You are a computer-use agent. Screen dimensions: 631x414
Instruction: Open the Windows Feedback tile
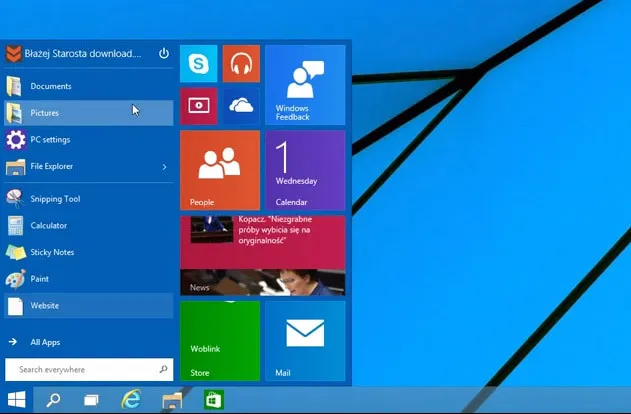pos(305,84)
